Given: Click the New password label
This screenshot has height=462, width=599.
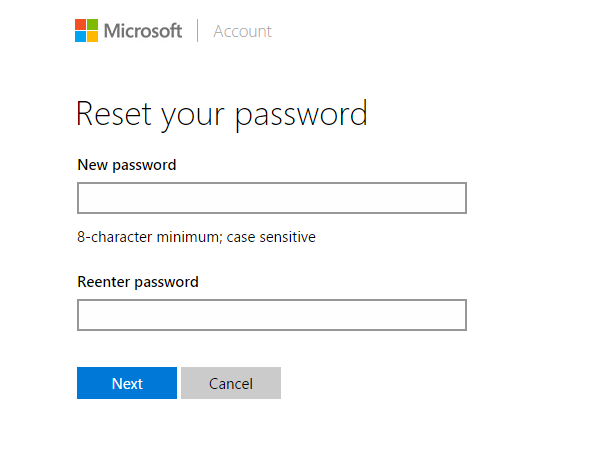Looking at the screenshot, I should pyautogui.click(x=127, y=165).
